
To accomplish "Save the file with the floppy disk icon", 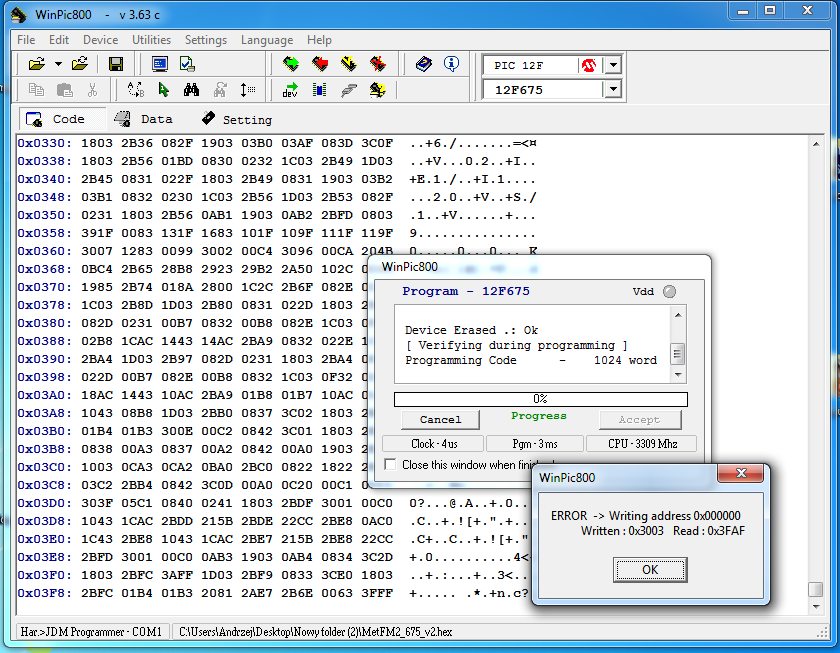I will coord(116,64).
